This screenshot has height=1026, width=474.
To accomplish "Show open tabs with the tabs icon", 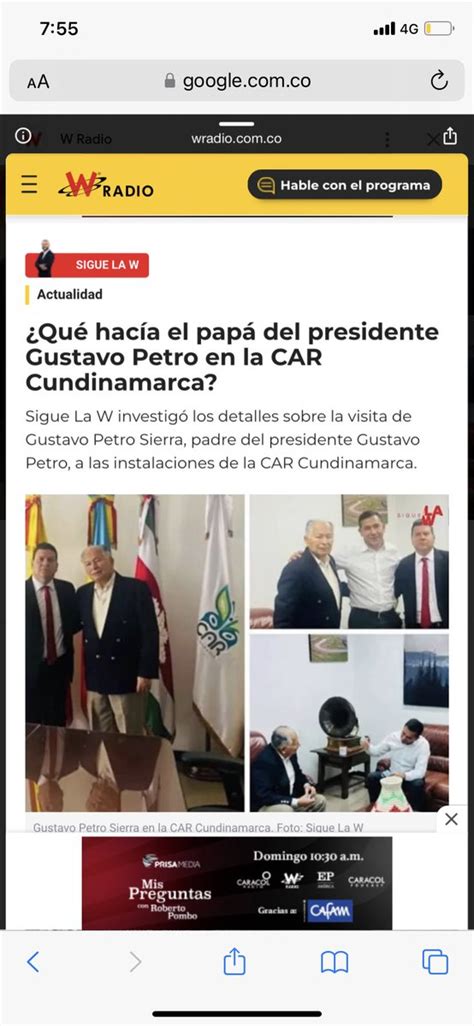I will [435, 962].
